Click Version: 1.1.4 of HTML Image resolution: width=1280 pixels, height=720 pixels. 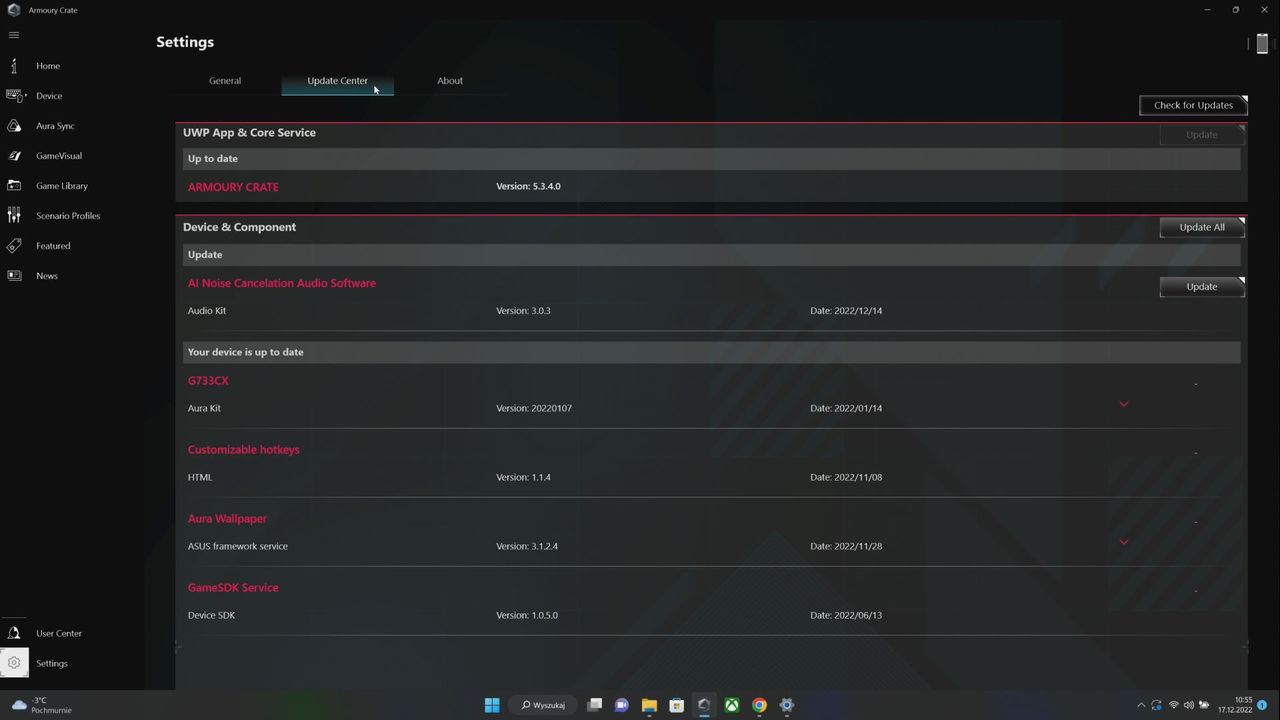[523, 477]
